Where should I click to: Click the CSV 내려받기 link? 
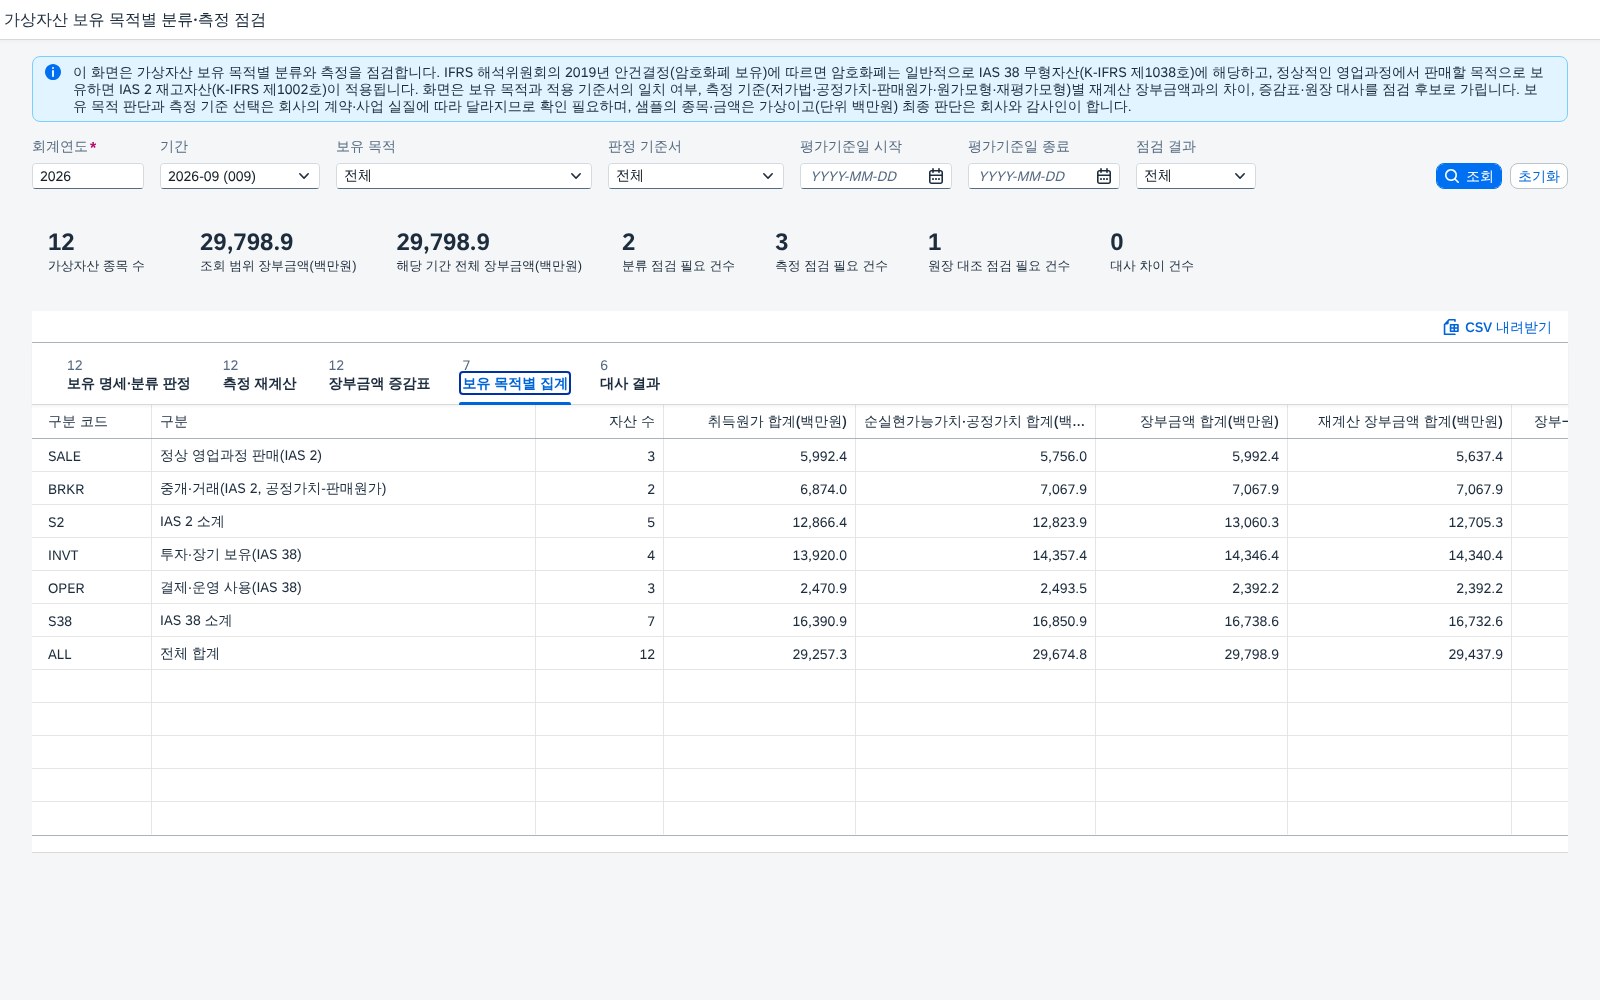click(1497, 327)
